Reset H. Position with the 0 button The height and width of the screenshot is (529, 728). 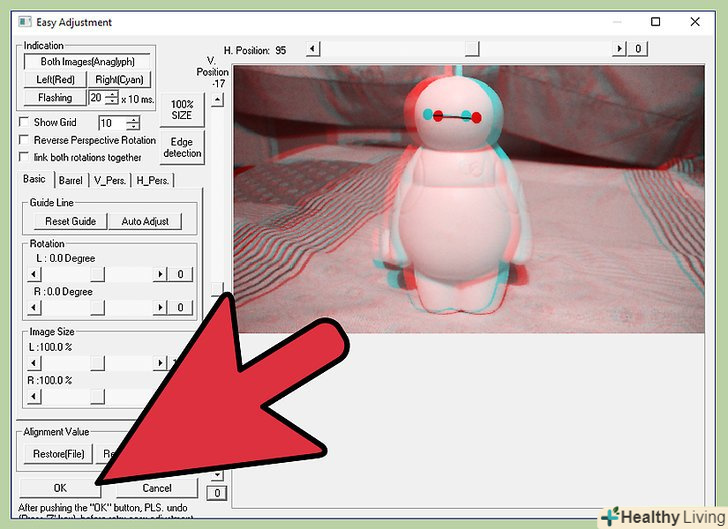click(x=638, y=49)
